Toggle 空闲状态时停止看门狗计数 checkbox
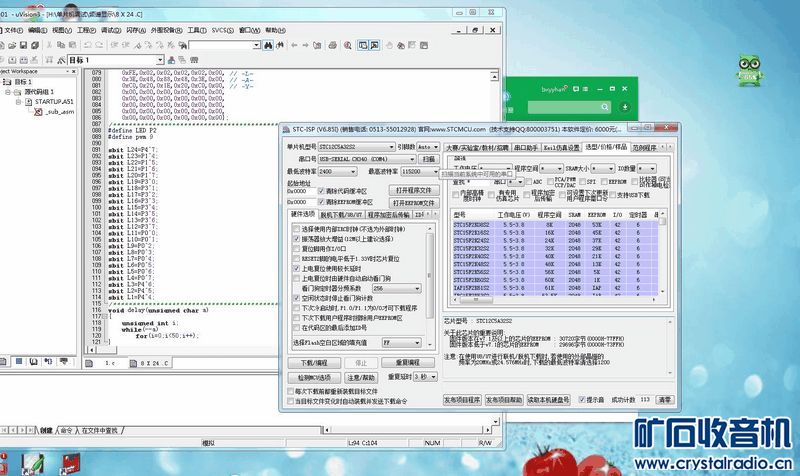 [x=296, y=298]
